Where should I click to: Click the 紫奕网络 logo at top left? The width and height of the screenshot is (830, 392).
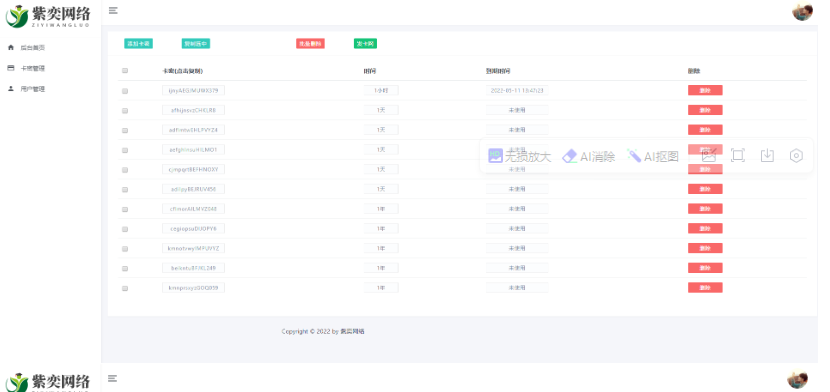pyautogui.click(x=48, y=16)
